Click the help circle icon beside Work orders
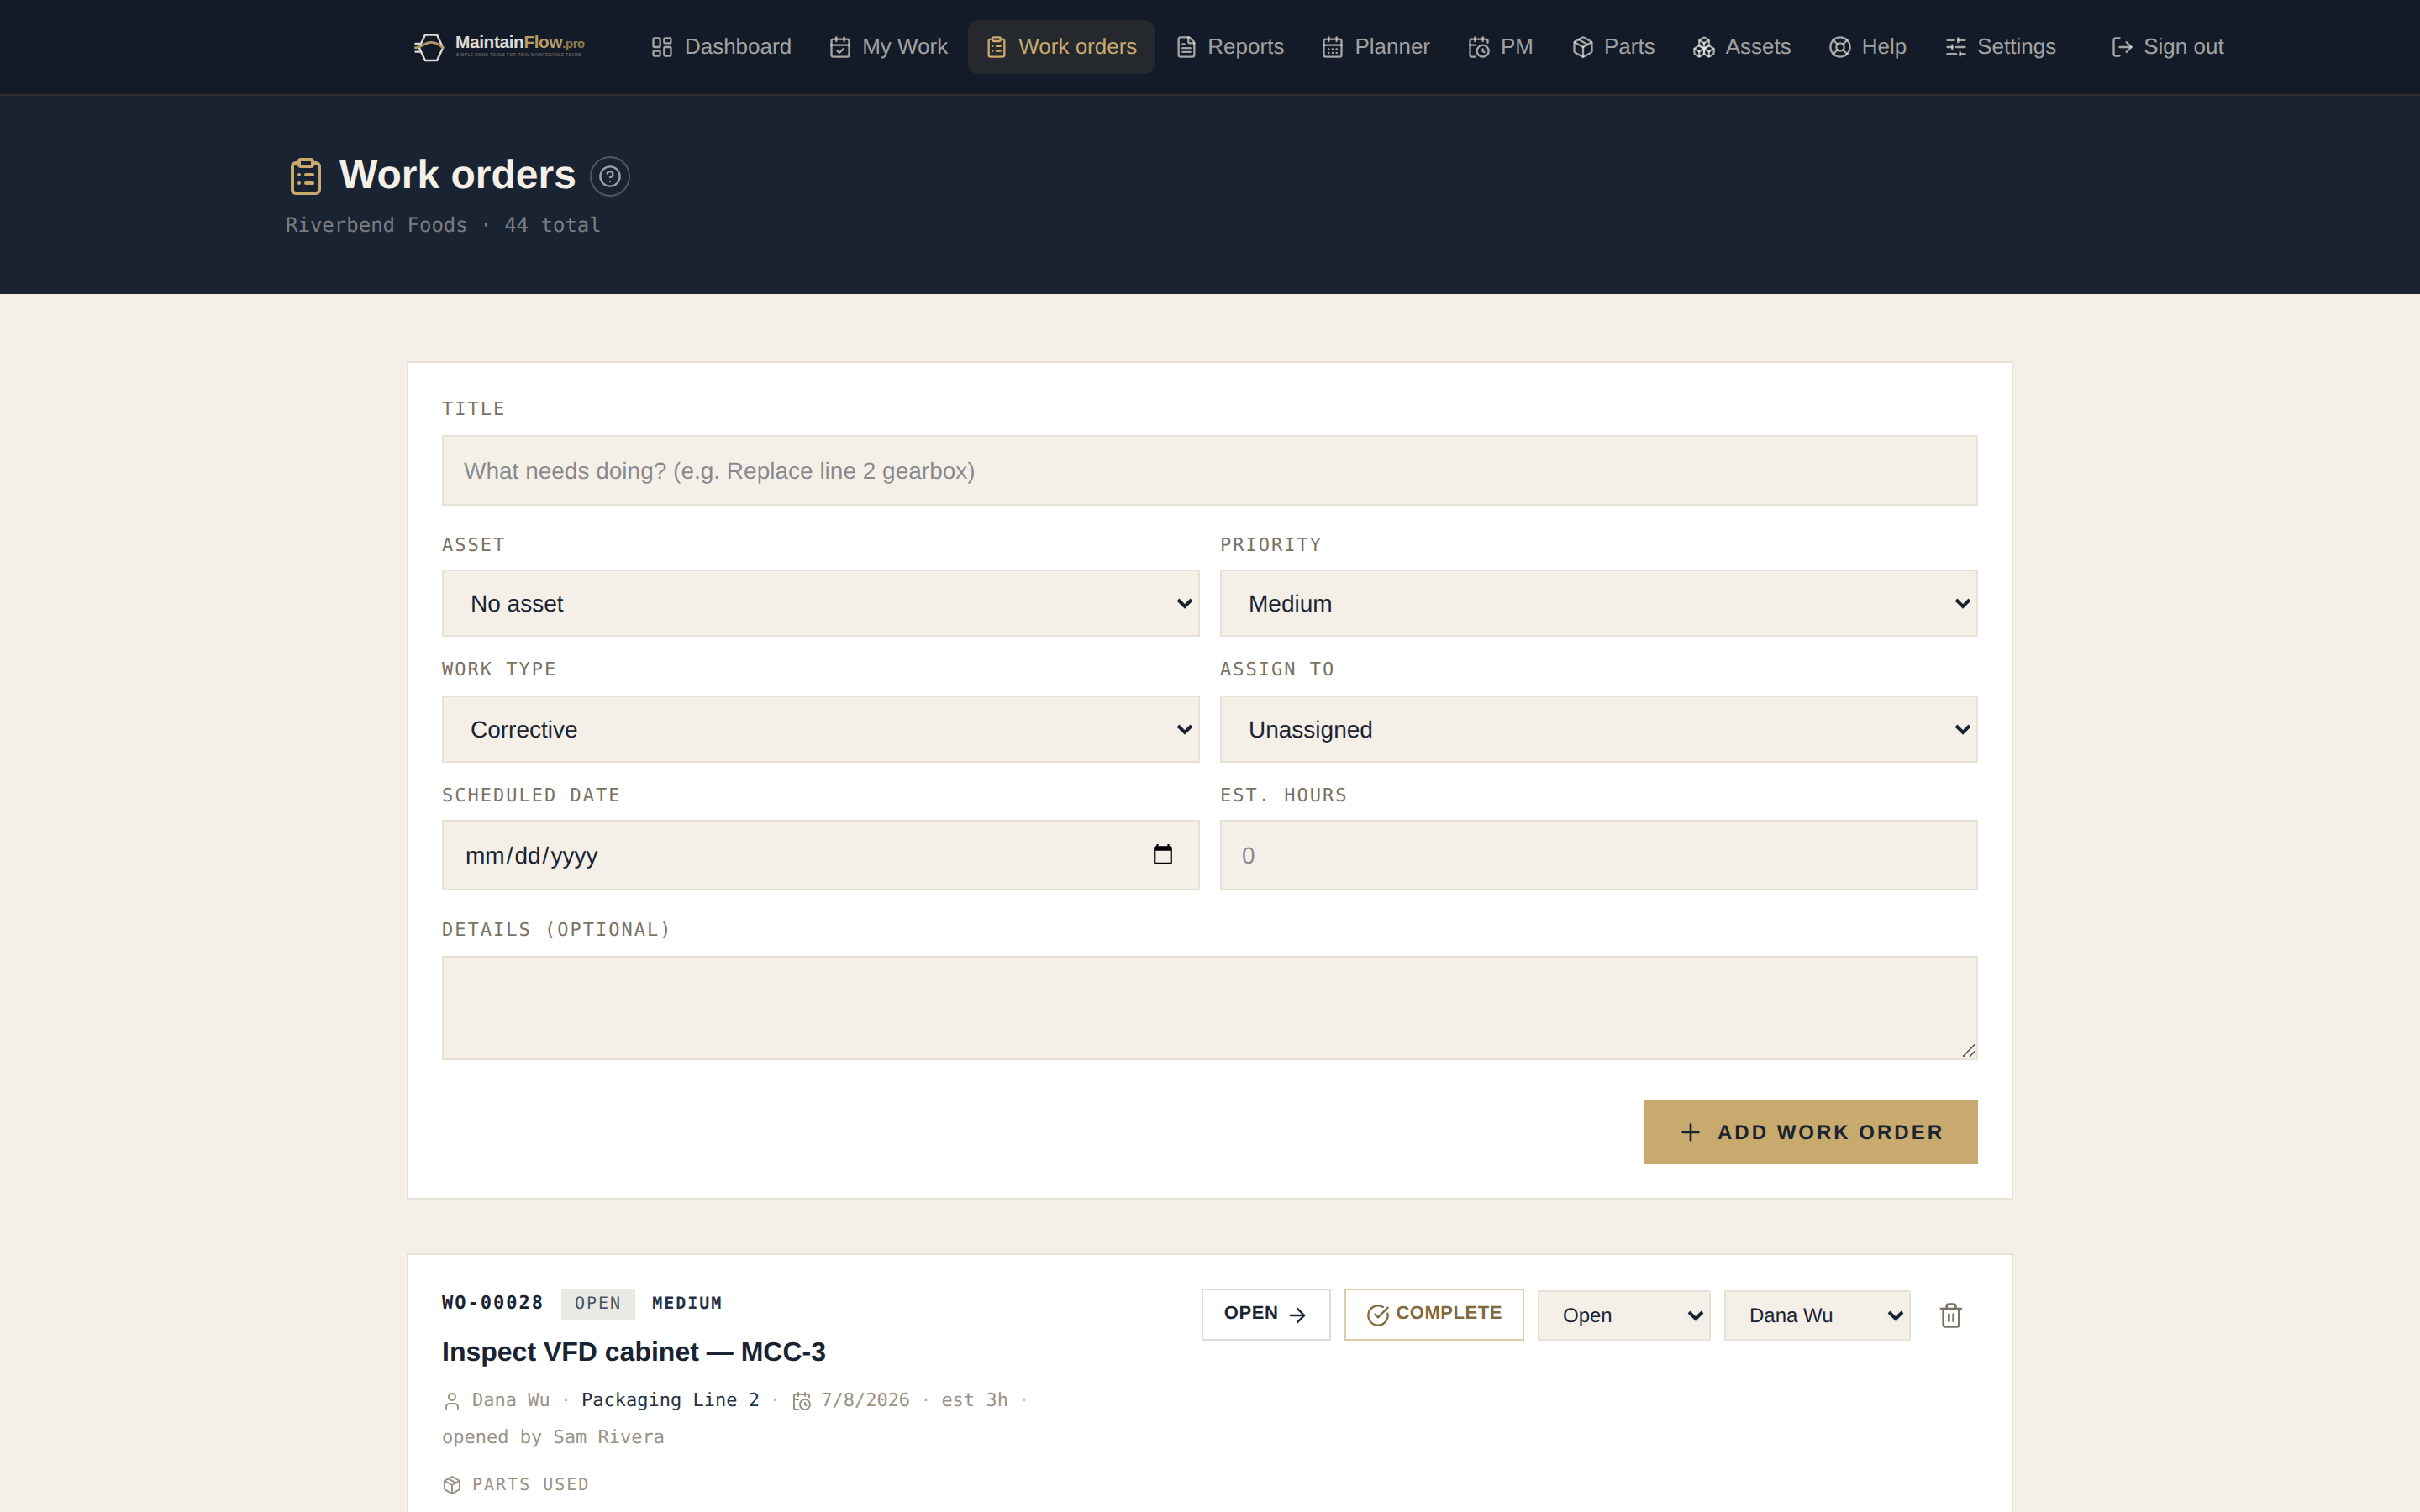 coord(609,176)
